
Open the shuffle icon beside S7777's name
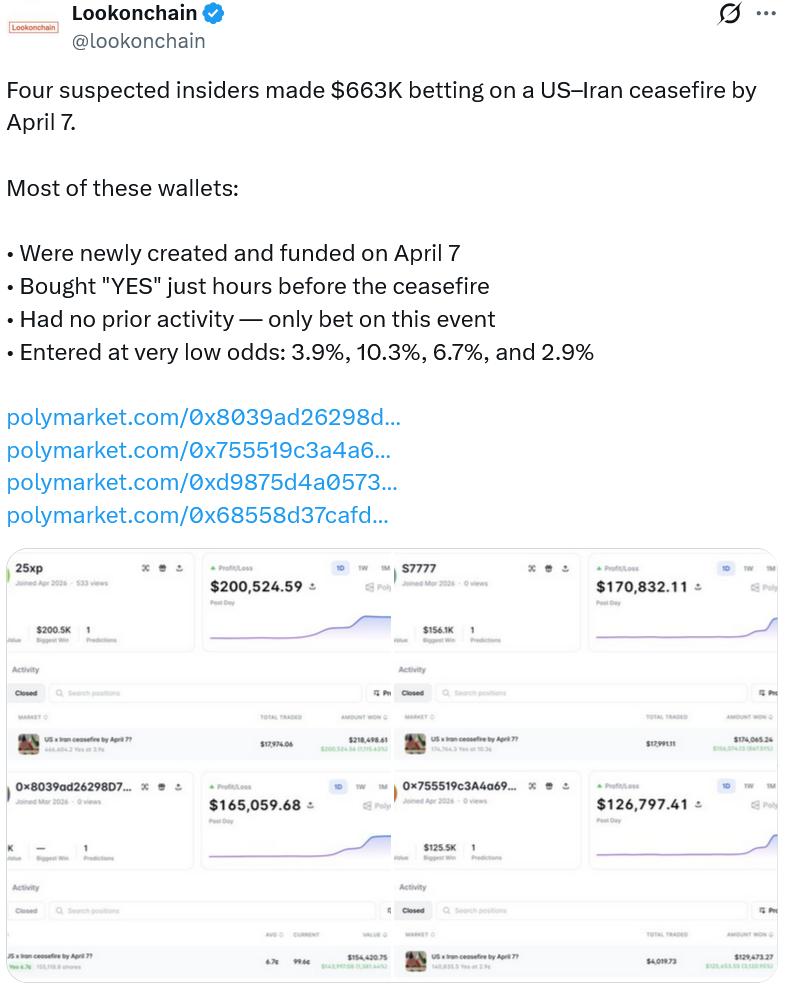[x=530, y=566]
